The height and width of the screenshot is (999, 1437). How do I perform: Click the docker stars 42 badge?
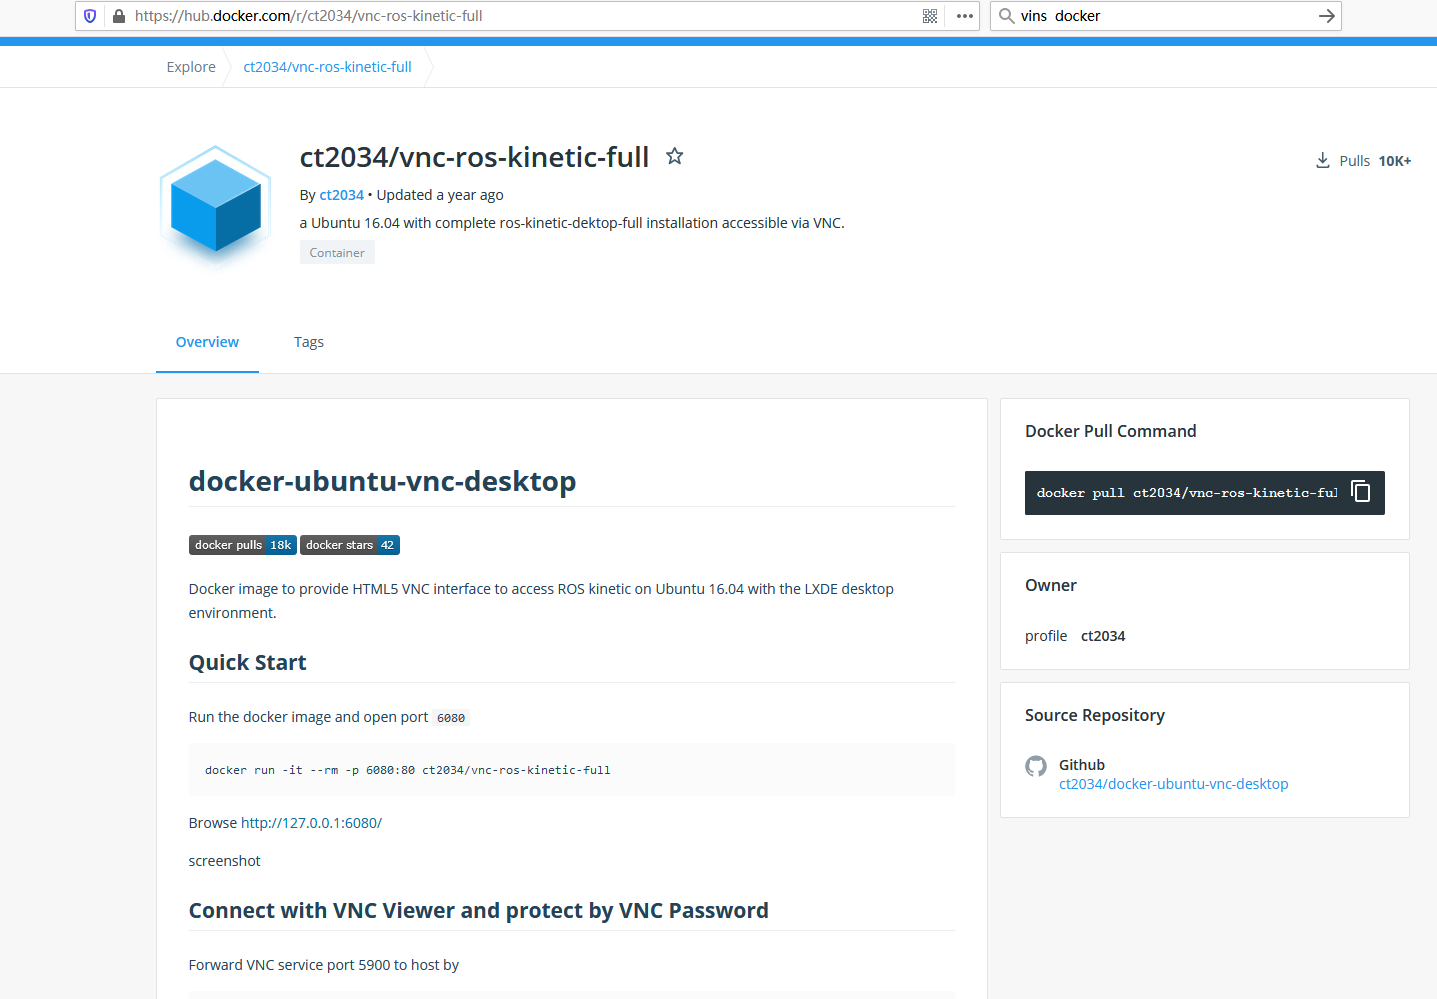tap(349, 544)
